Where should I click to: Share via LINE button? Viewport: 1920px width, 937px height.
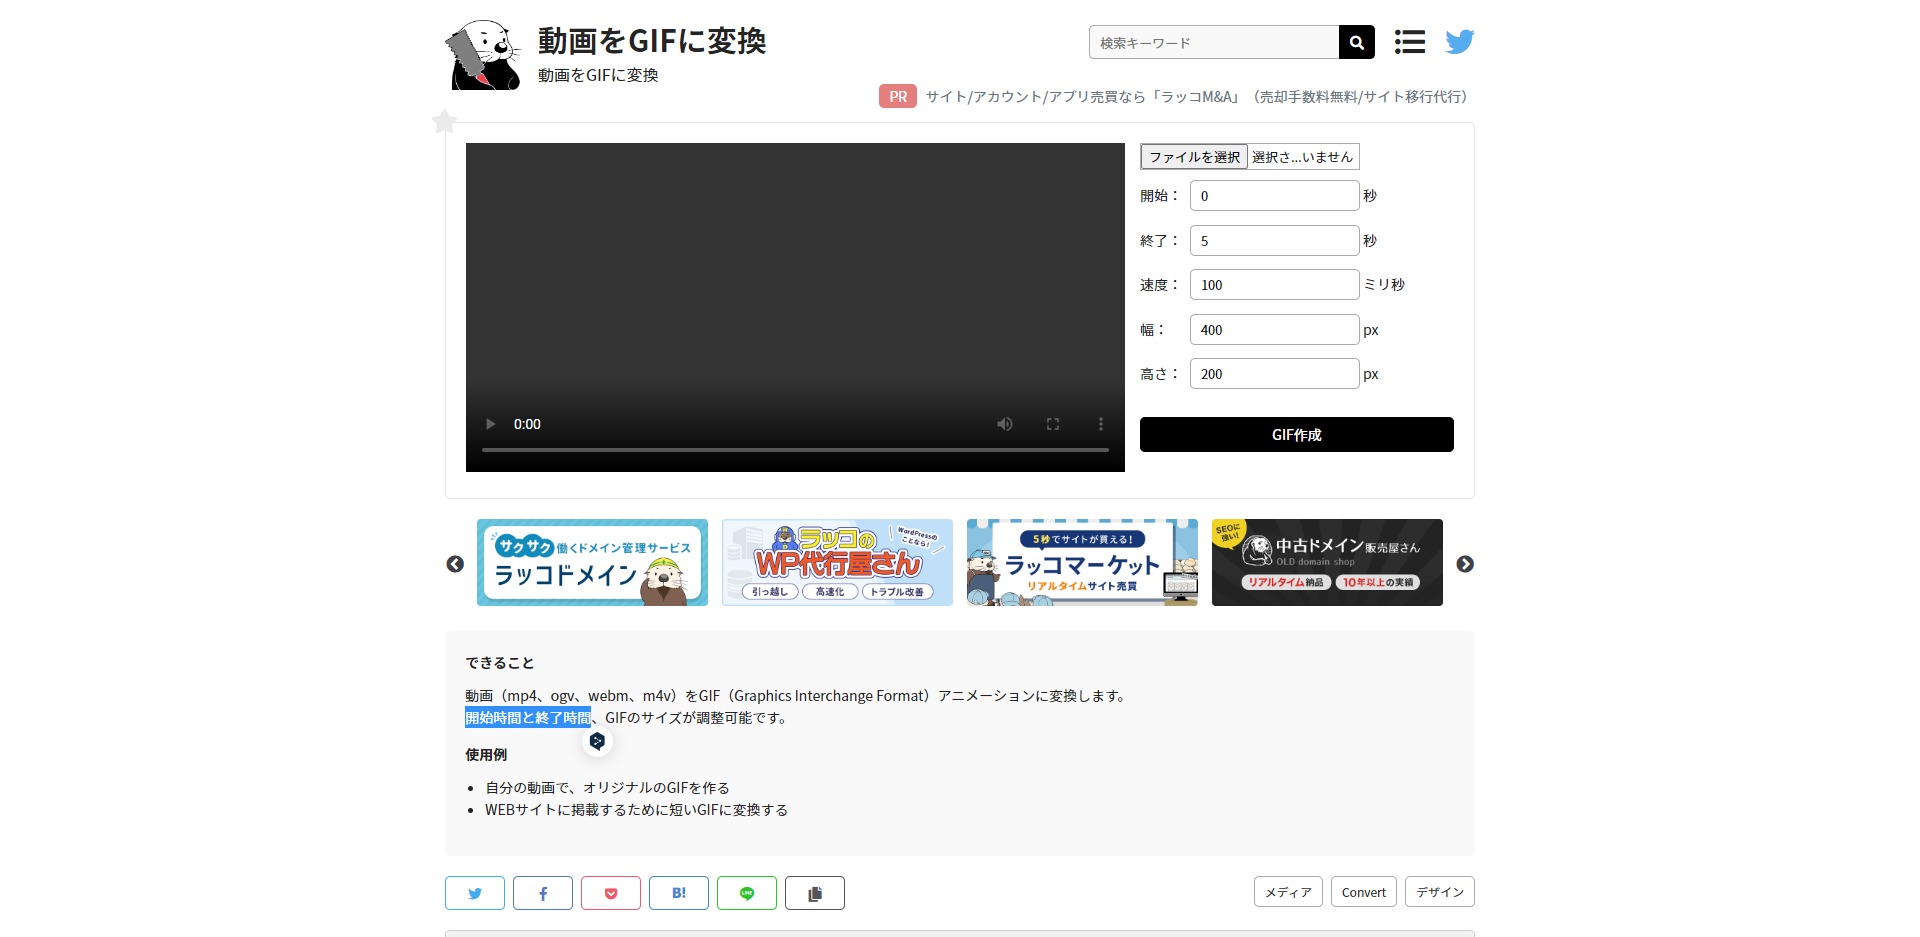tap(746, 893)
